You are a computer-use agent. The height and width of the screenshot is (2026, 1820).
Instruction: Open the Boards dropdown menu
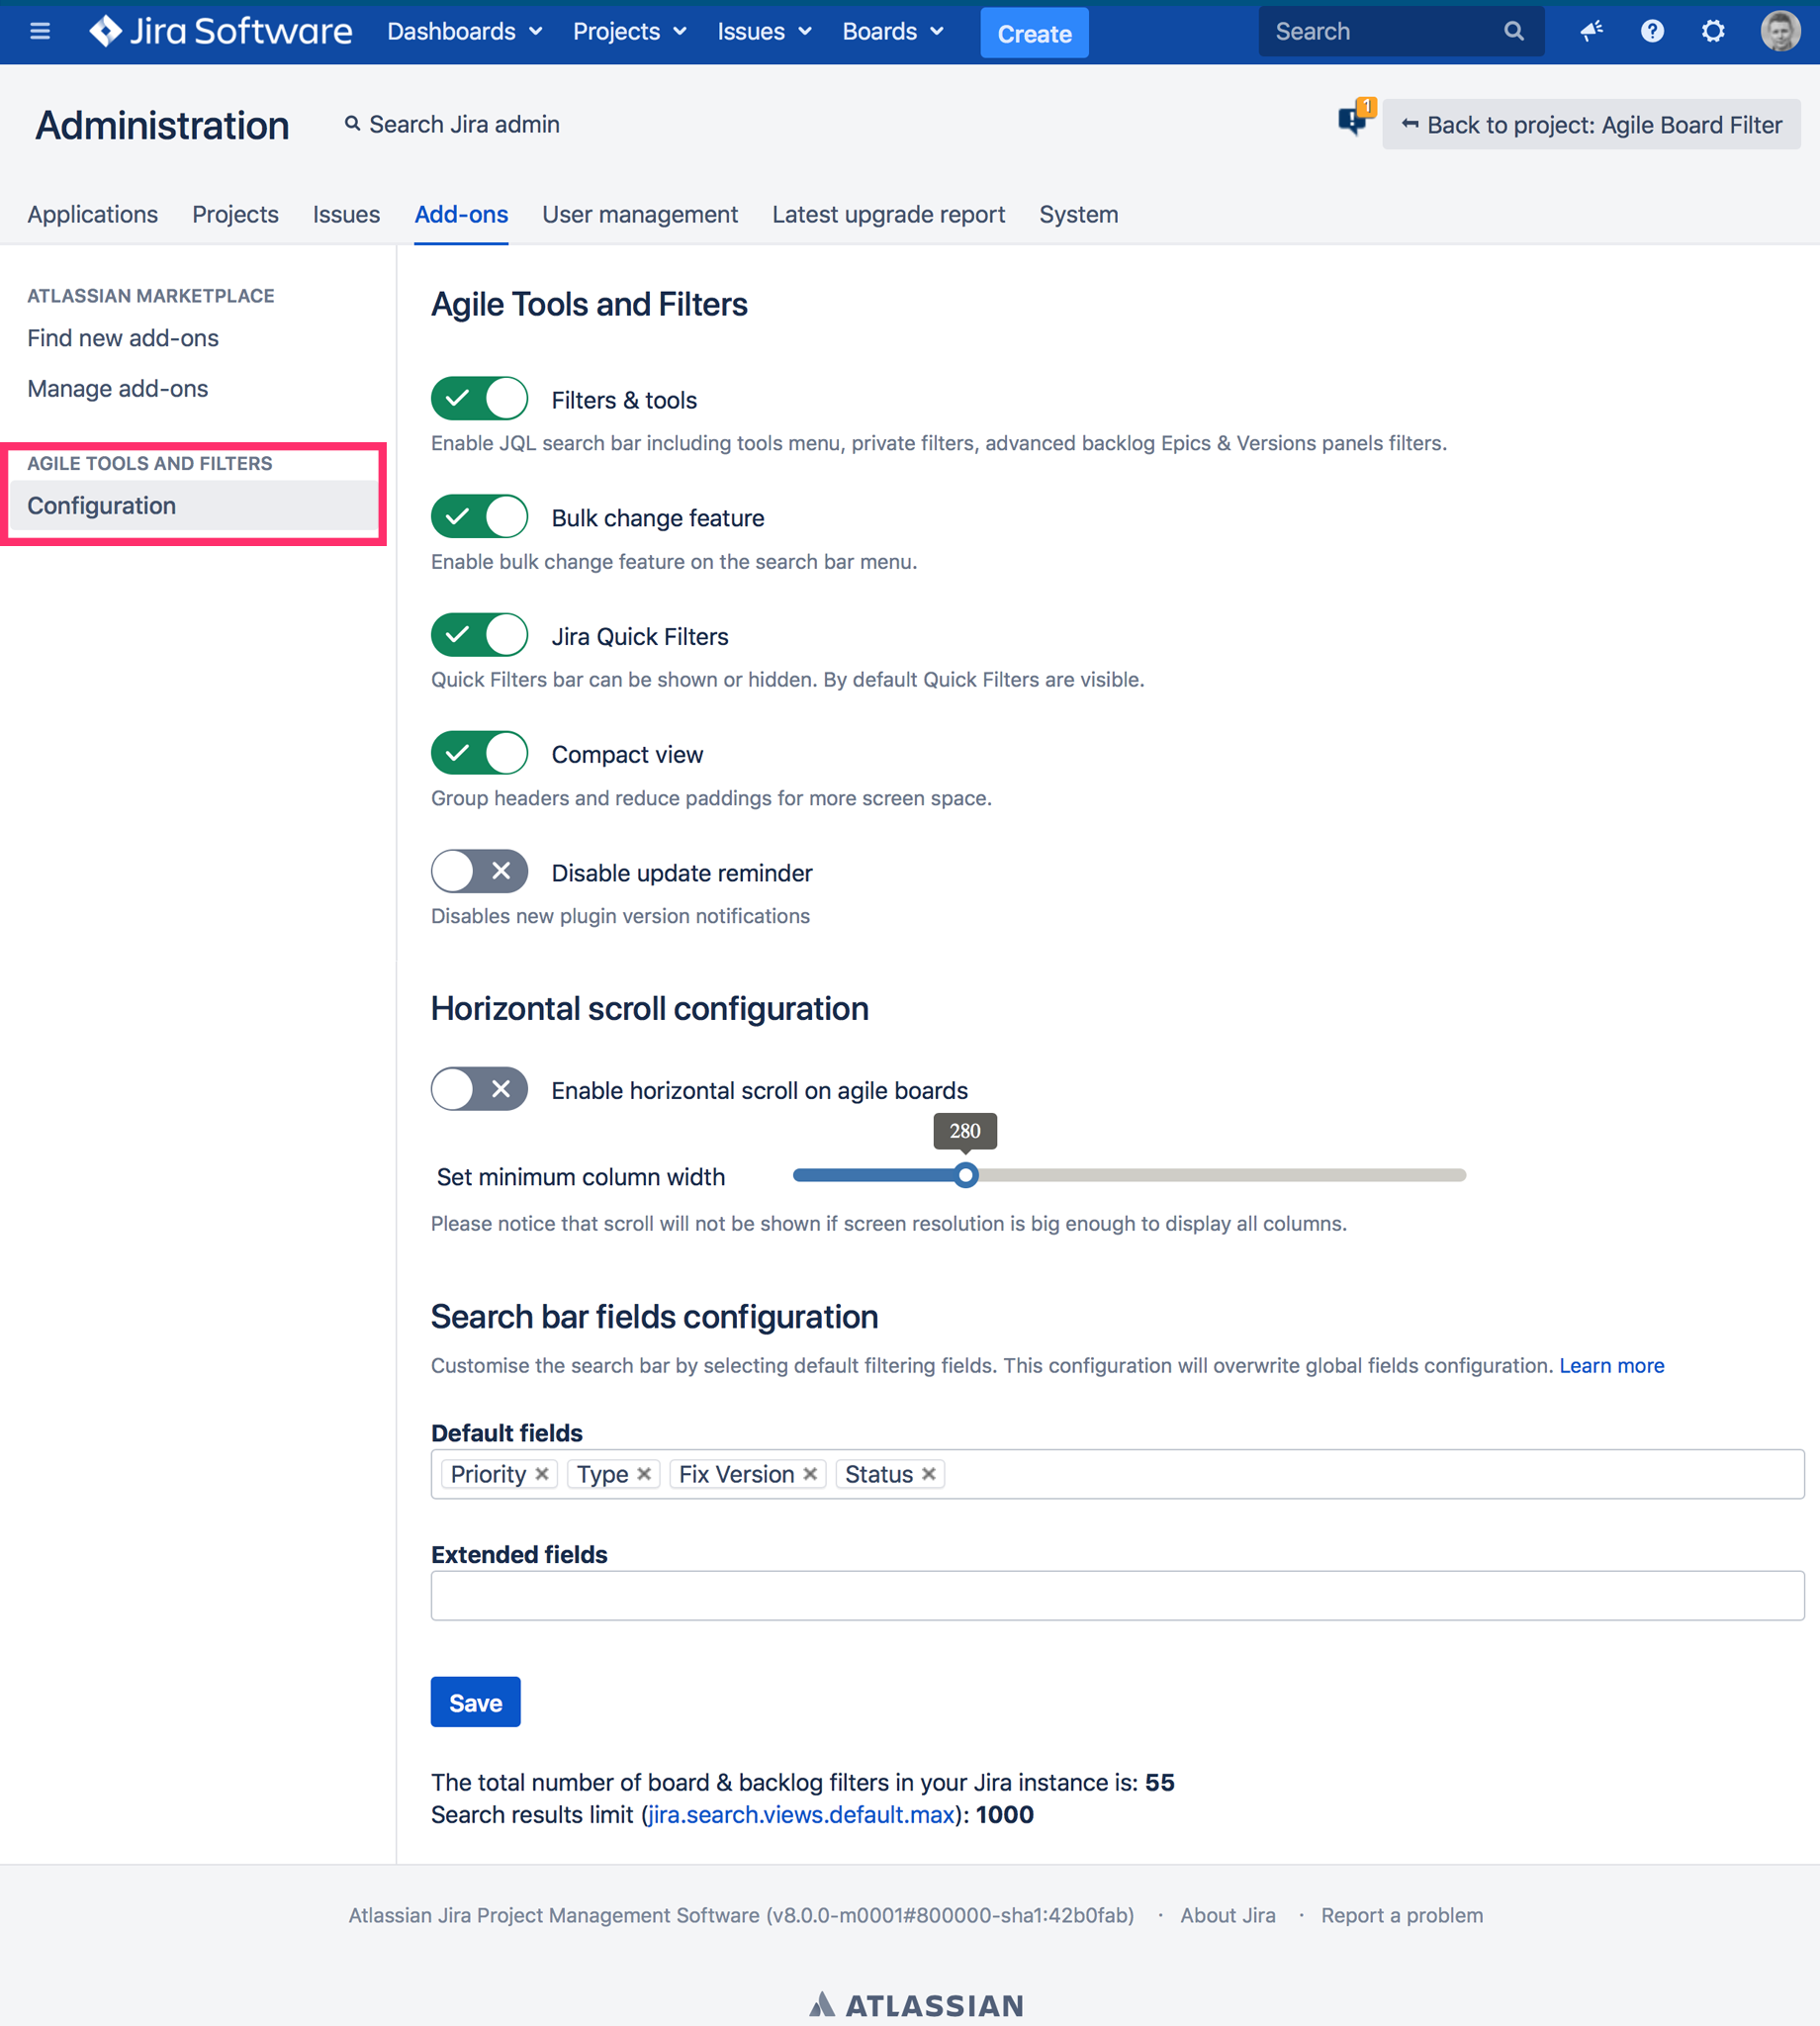(x=892, y=31)
